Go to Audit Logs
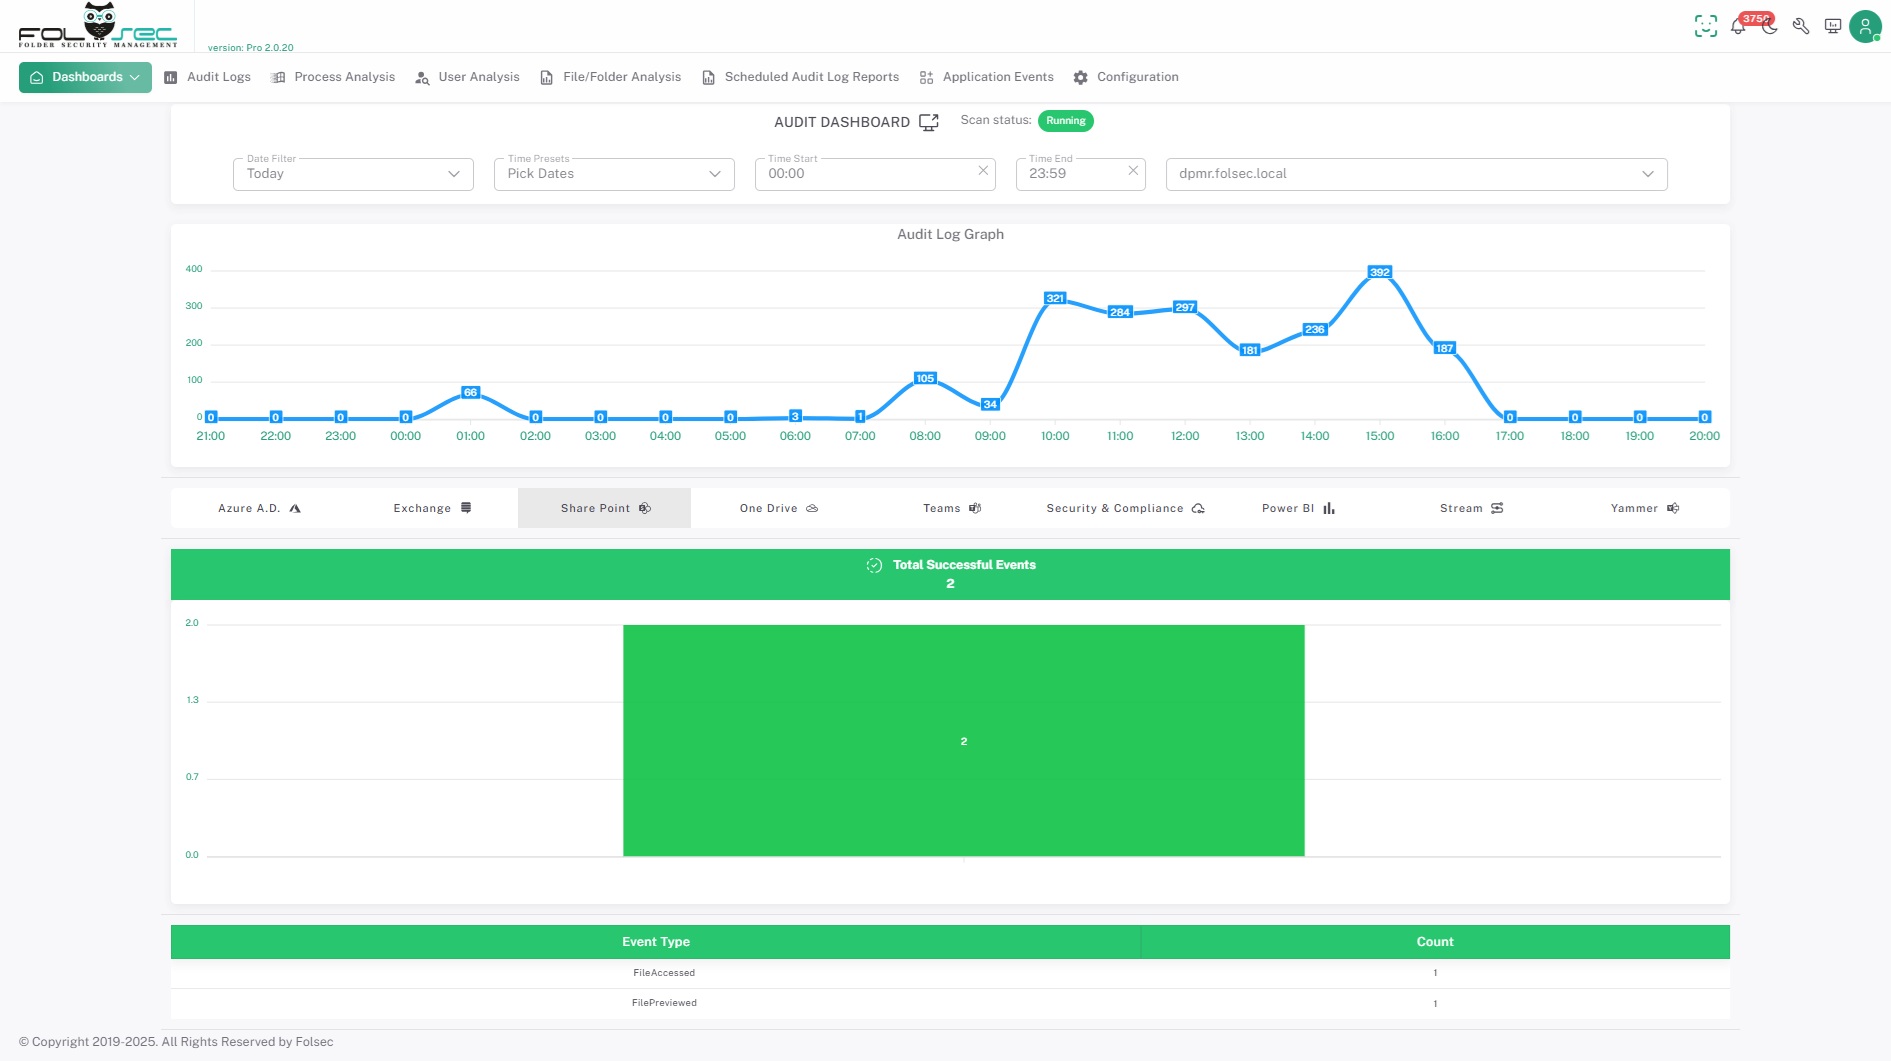The image size is (1891, 1061). click(208, 77)
